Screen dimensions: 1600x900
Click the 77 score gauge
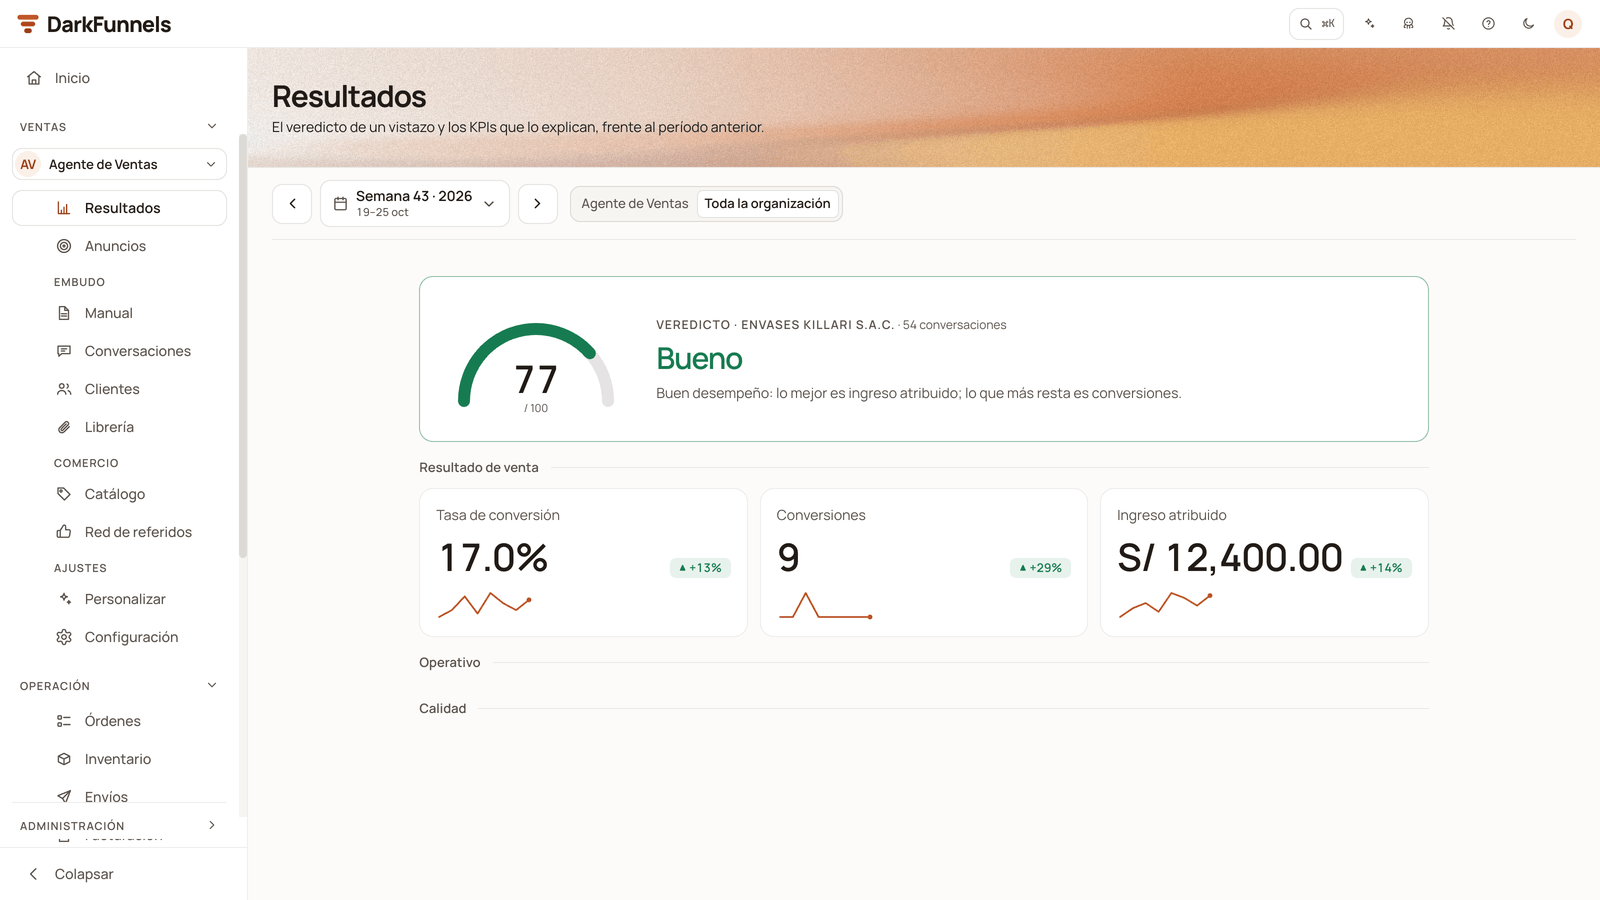536,367
